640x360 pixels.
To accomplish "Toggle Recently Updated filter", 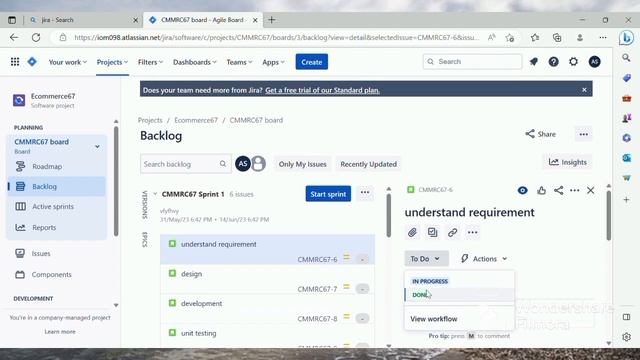I will click(369, 164).
